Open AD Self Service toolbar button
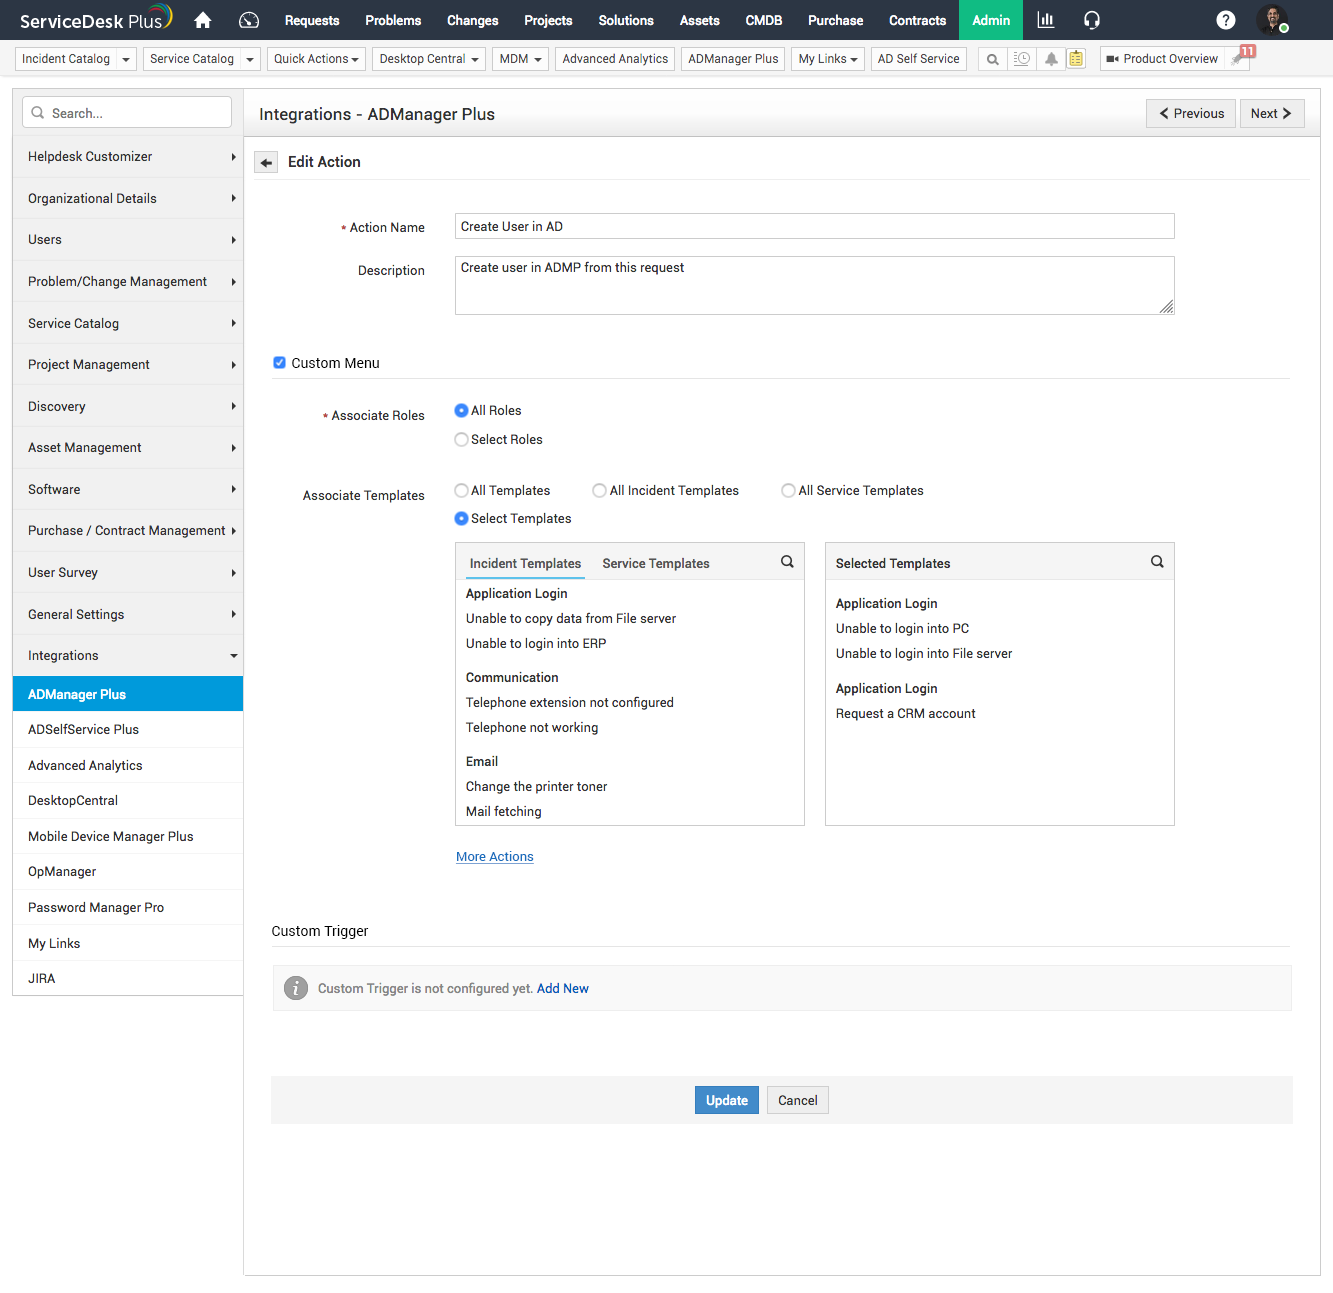This screenshot has width=1333, height=1293. [x=919, y=59]
